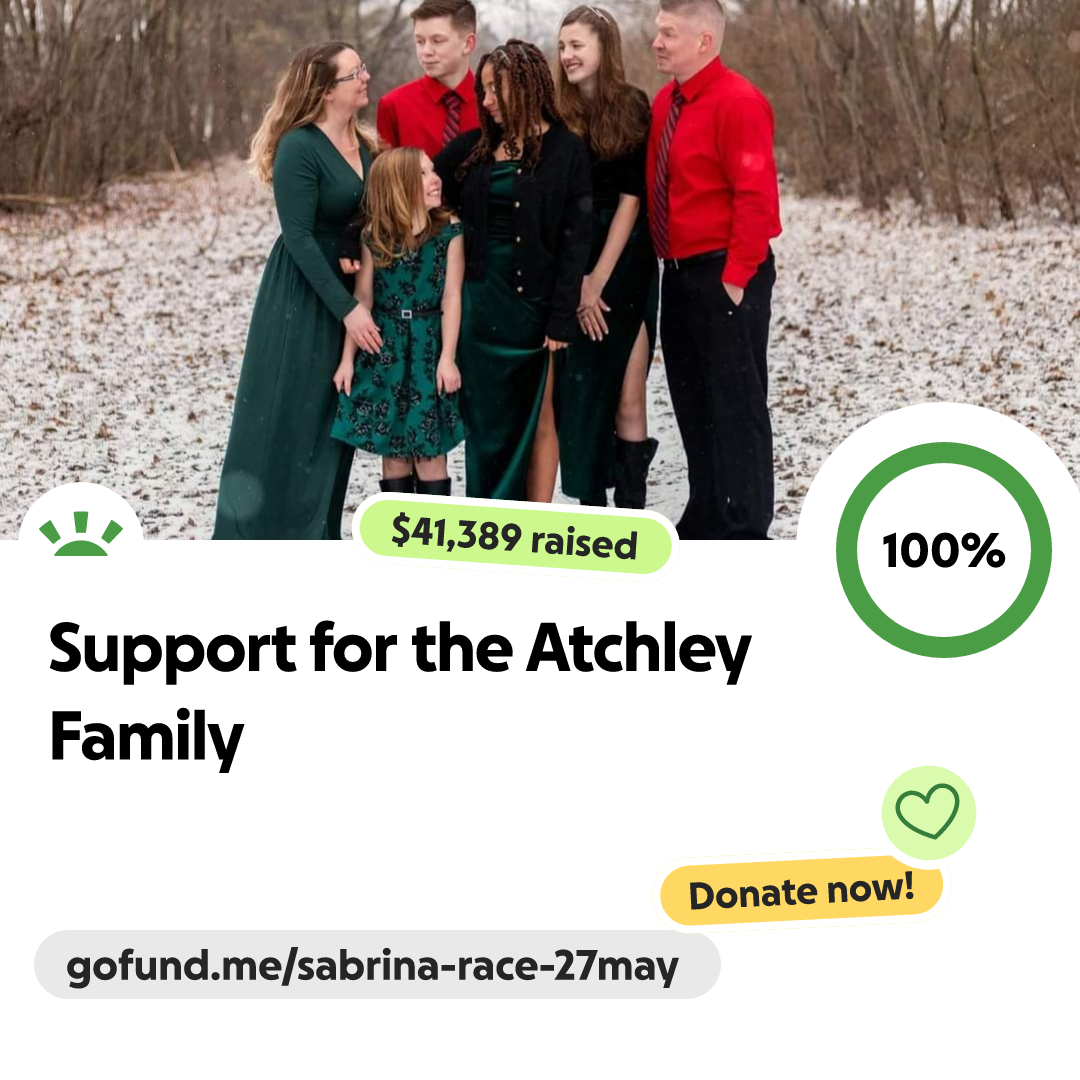1080x1080 pixels.
Task: Click the Donate now! button
Action: click(801, 891)
